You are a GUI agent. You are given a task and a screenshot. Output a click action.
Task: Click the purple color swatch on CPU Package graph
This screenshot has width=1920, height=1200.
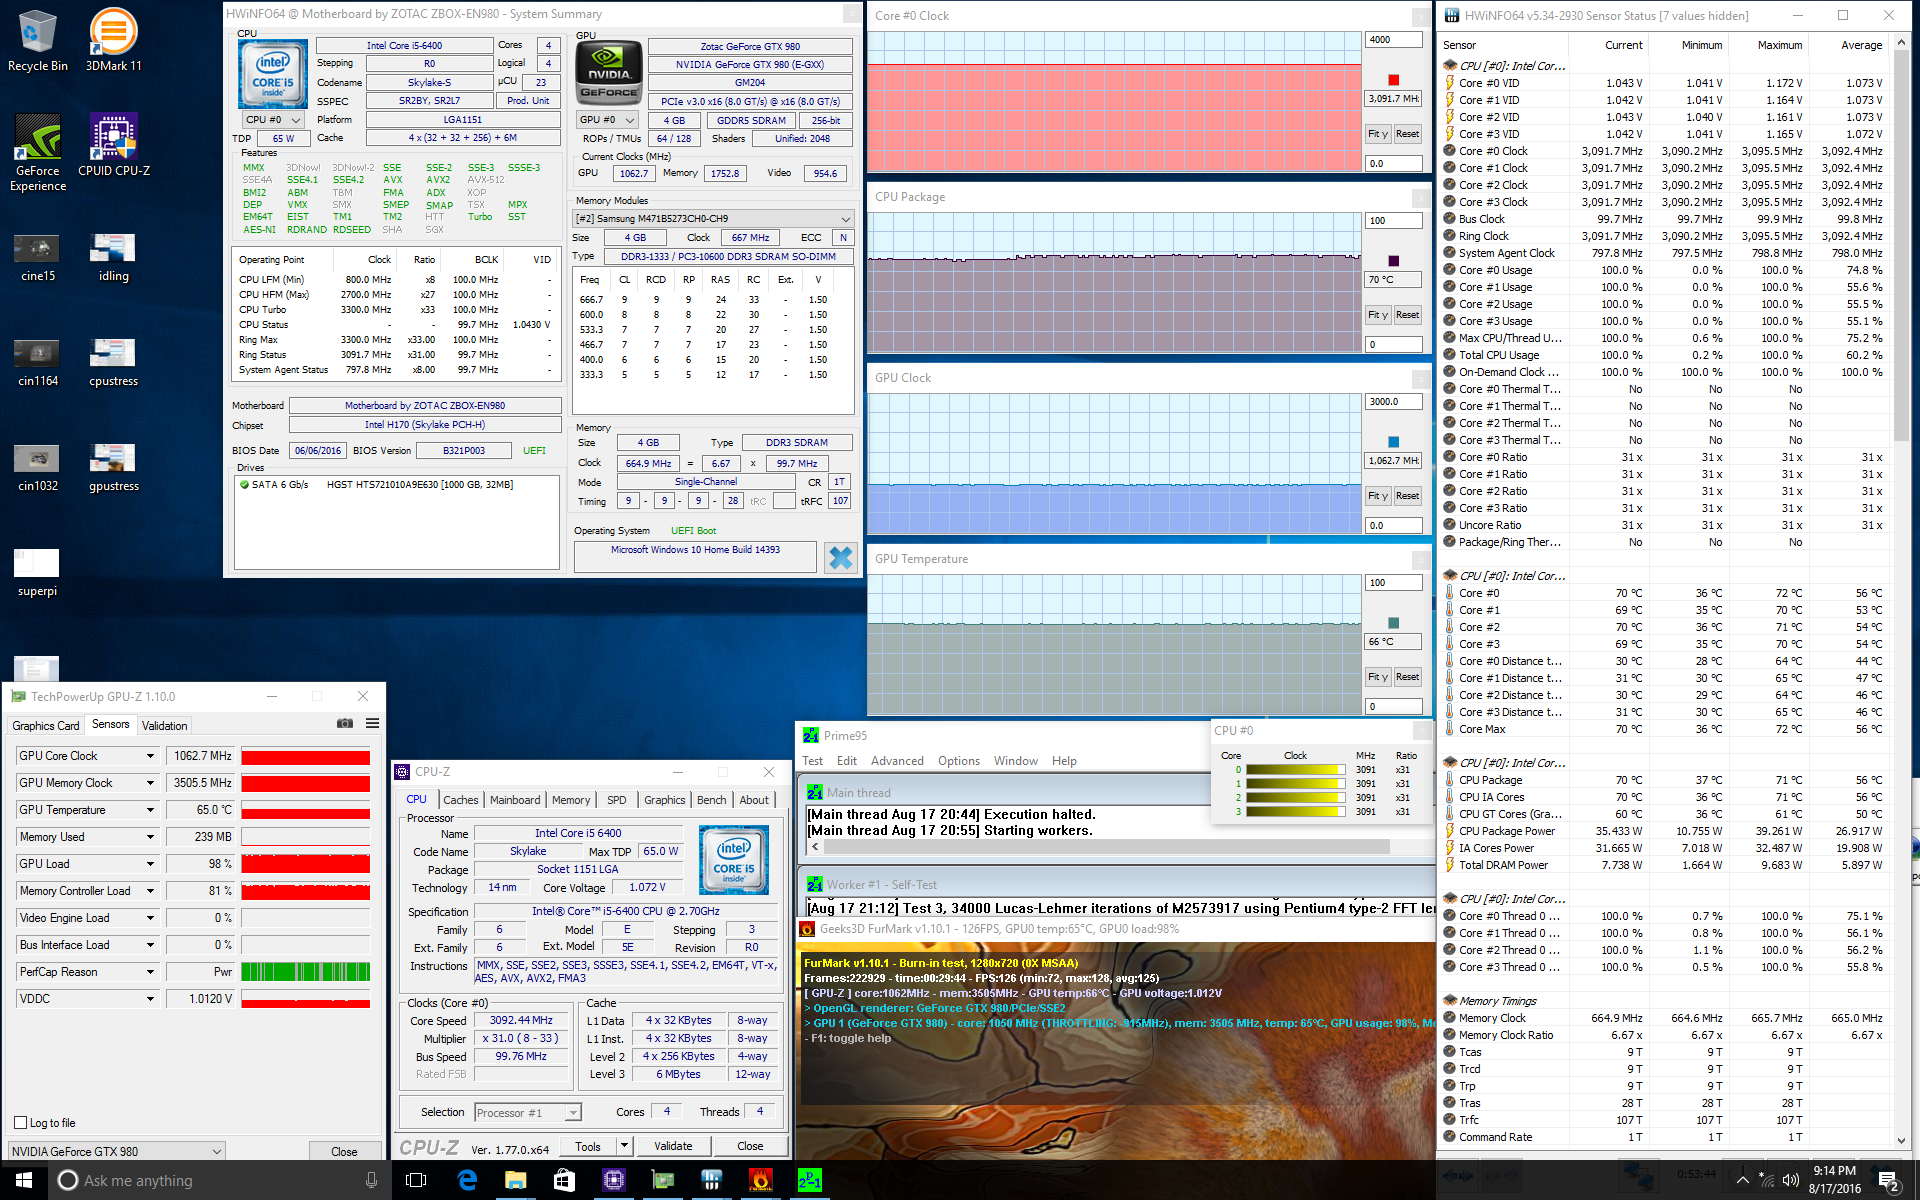pyautogui.click(x=1393, y=261)
